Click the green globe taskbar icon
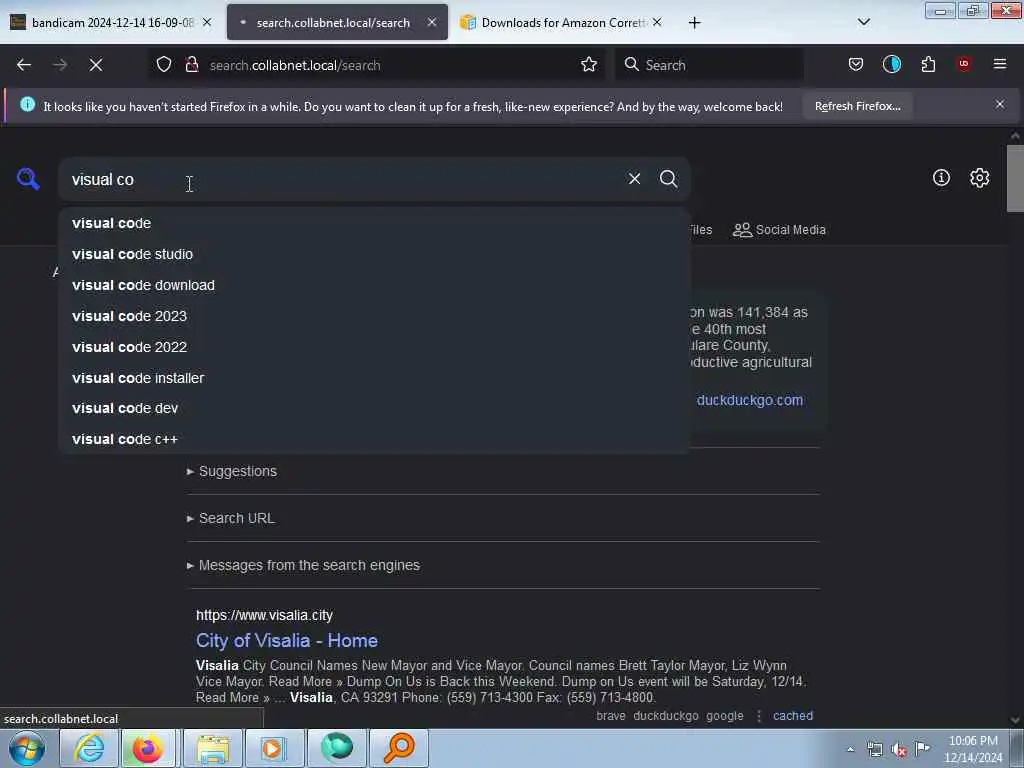 pos(337,748)
